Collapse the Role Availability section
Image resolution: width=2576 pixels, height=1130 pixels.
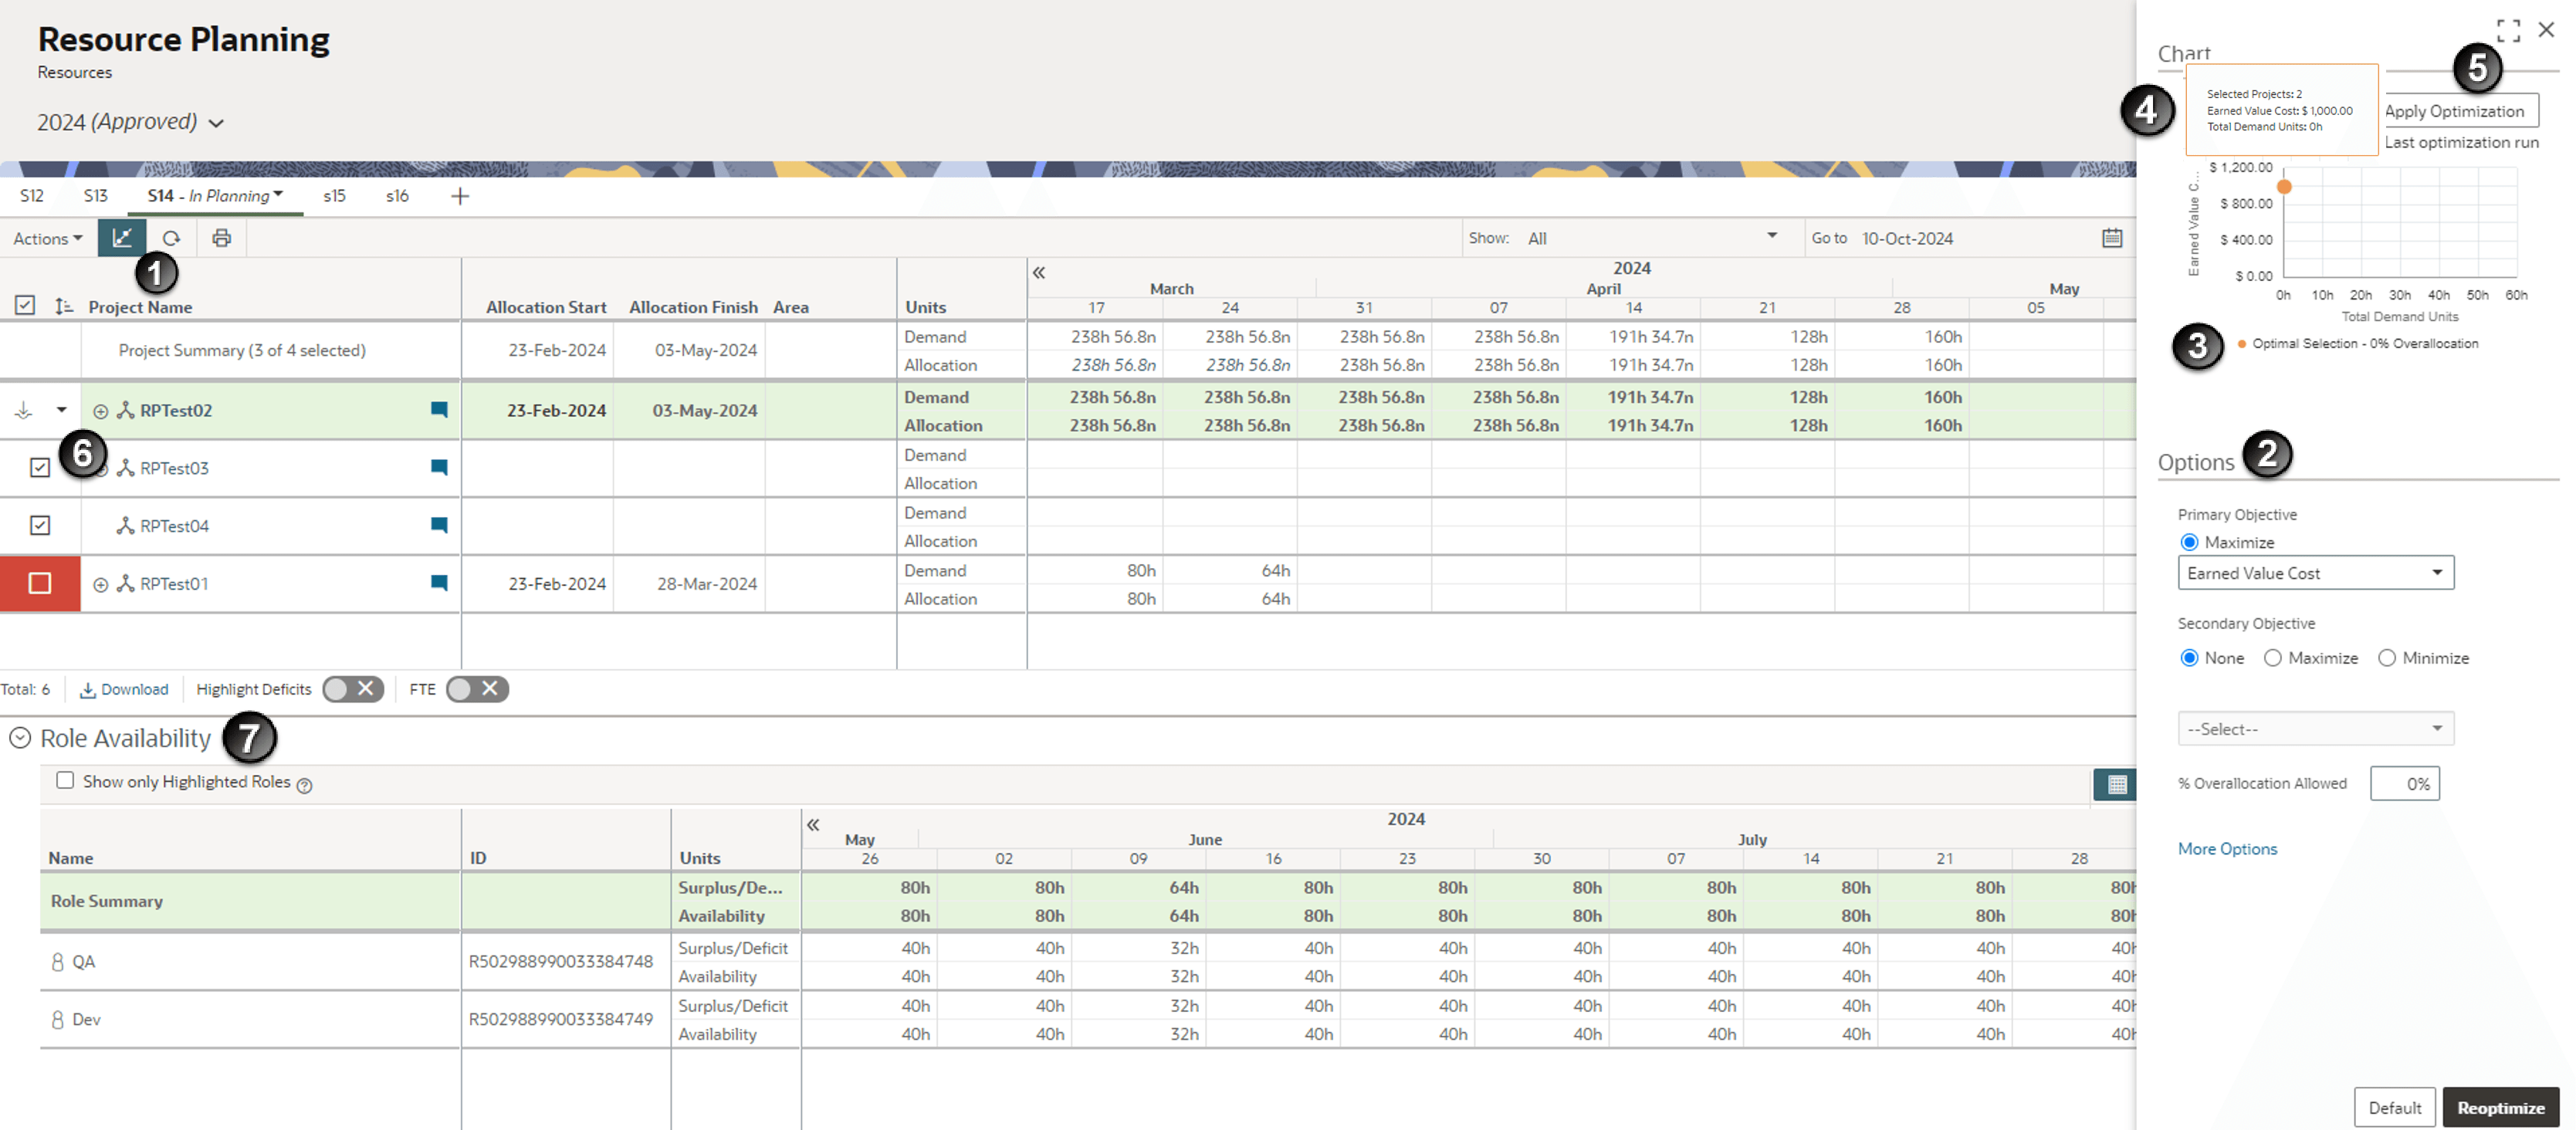pyautogui.click(x=20, y=738)
